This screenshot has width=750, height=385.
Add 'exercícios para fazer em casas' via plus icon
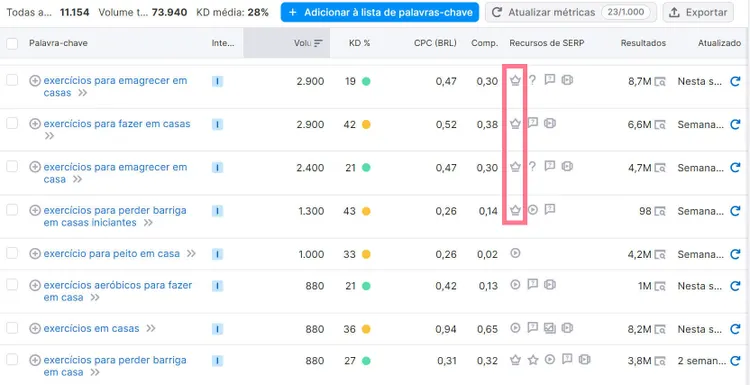[x=35, y=124]
